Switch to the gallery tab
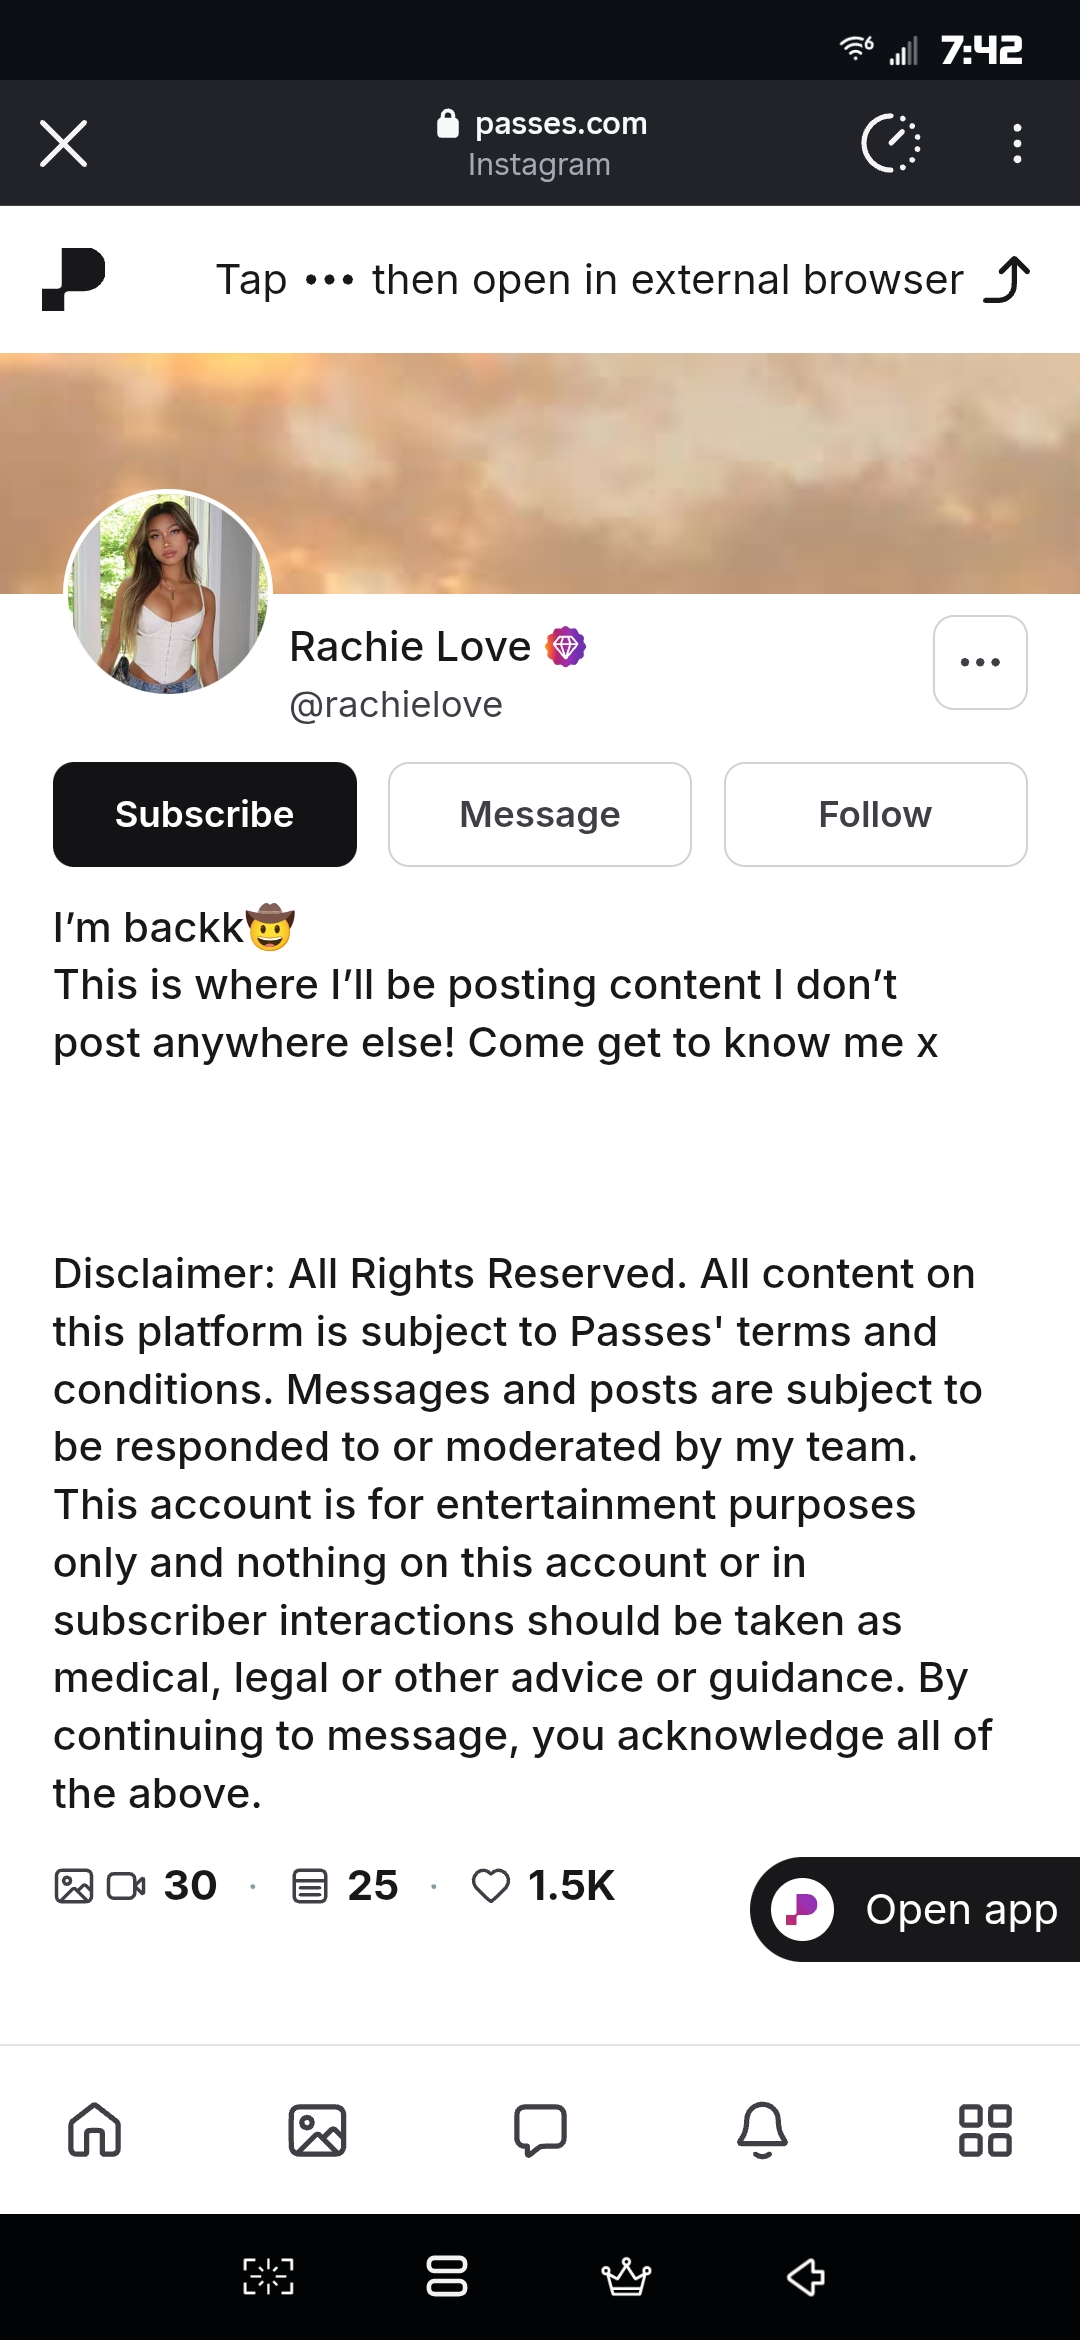Screen dimensions: 1080x2340 317,2129
